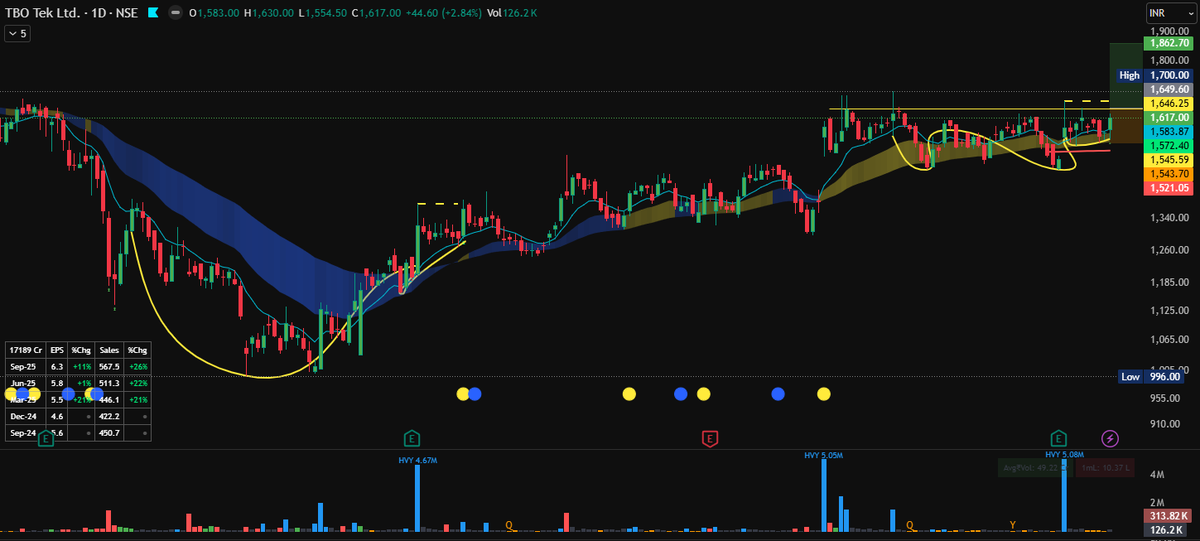The image size is (1200, 541).
Task: Click the HVY 4.67M volume label
Action: (x=417, y=459)
